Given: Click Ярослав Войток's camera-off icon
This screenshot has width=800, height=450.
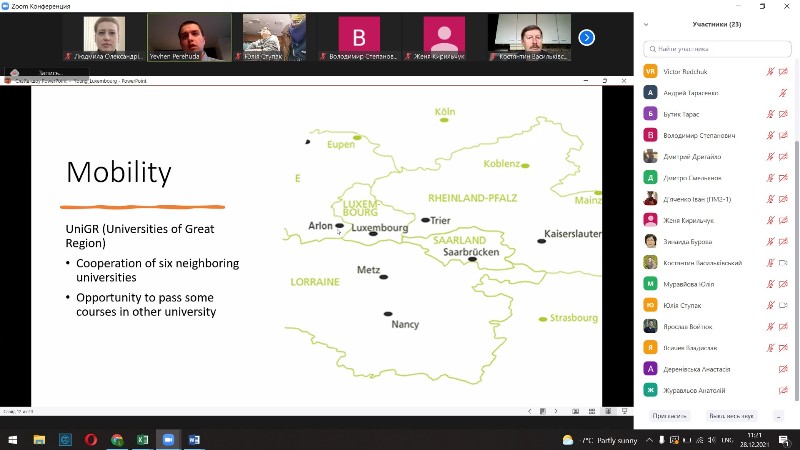Looking at the screenshot, I should 783,327.
